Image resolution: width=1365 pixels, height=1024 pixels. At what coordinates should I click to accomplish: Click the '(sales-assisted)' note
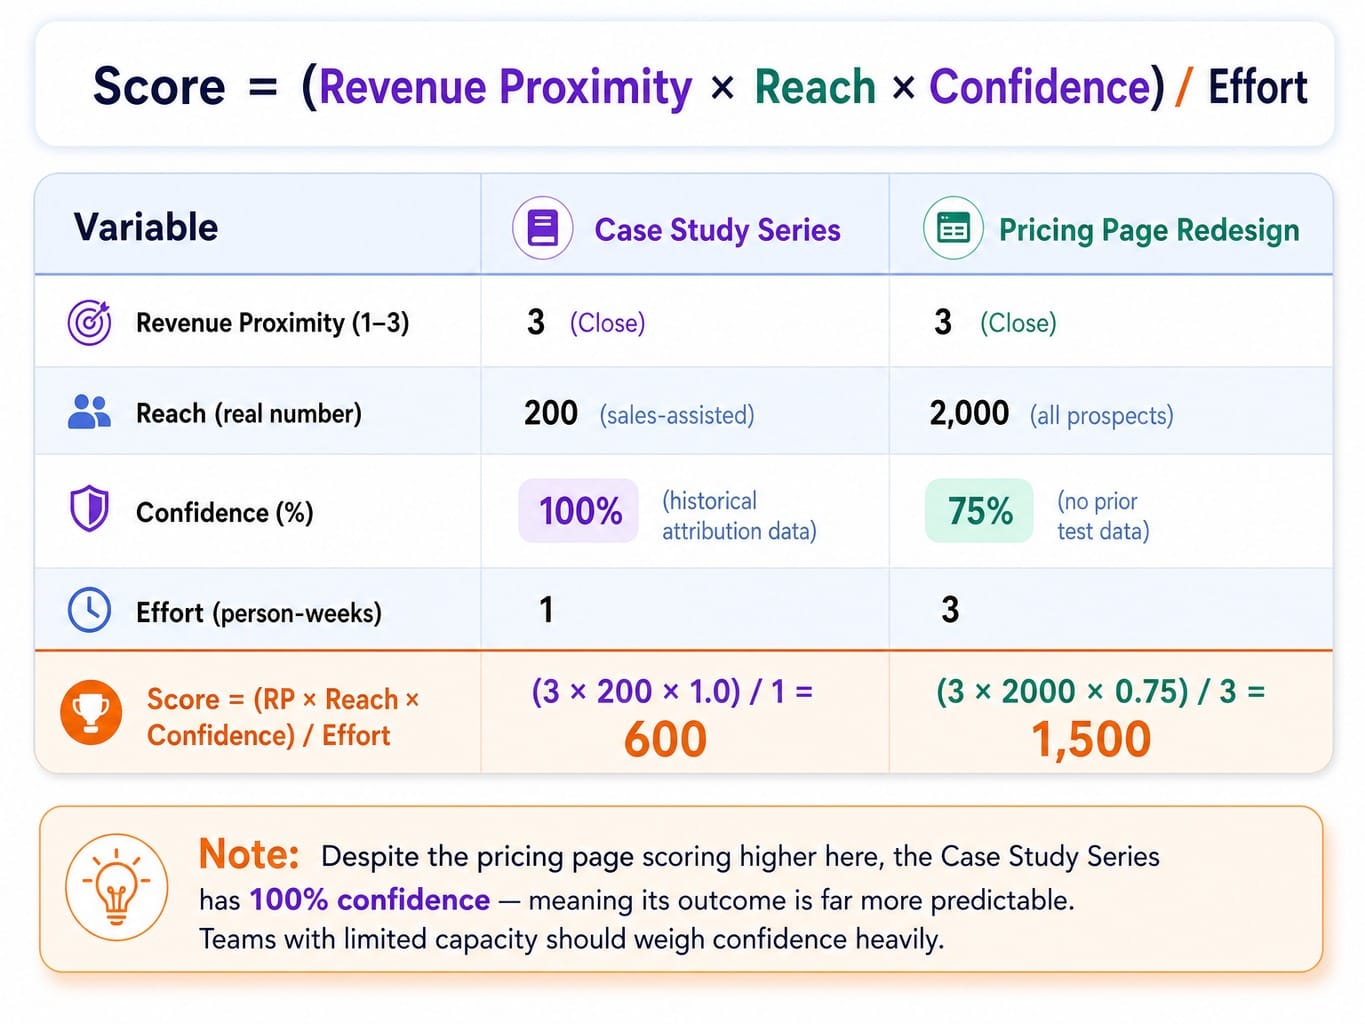(677, 415)
